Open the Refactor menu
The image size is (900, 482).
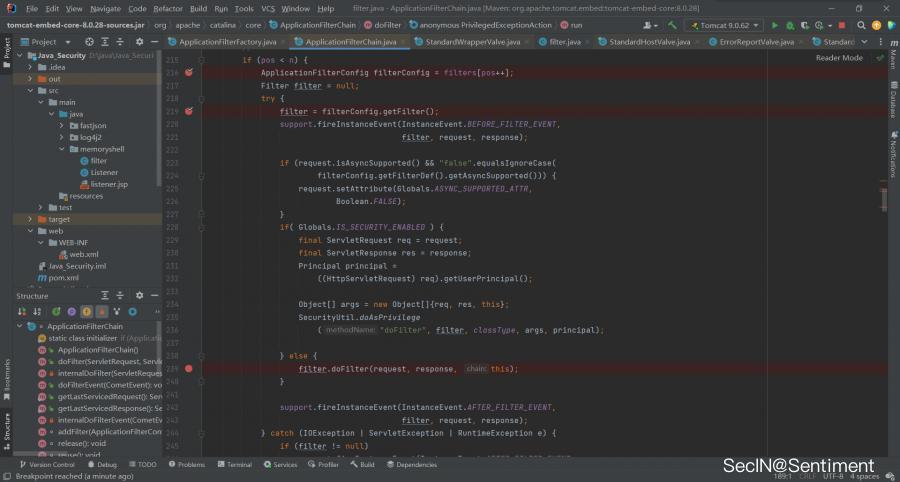(x=167, y=8)
